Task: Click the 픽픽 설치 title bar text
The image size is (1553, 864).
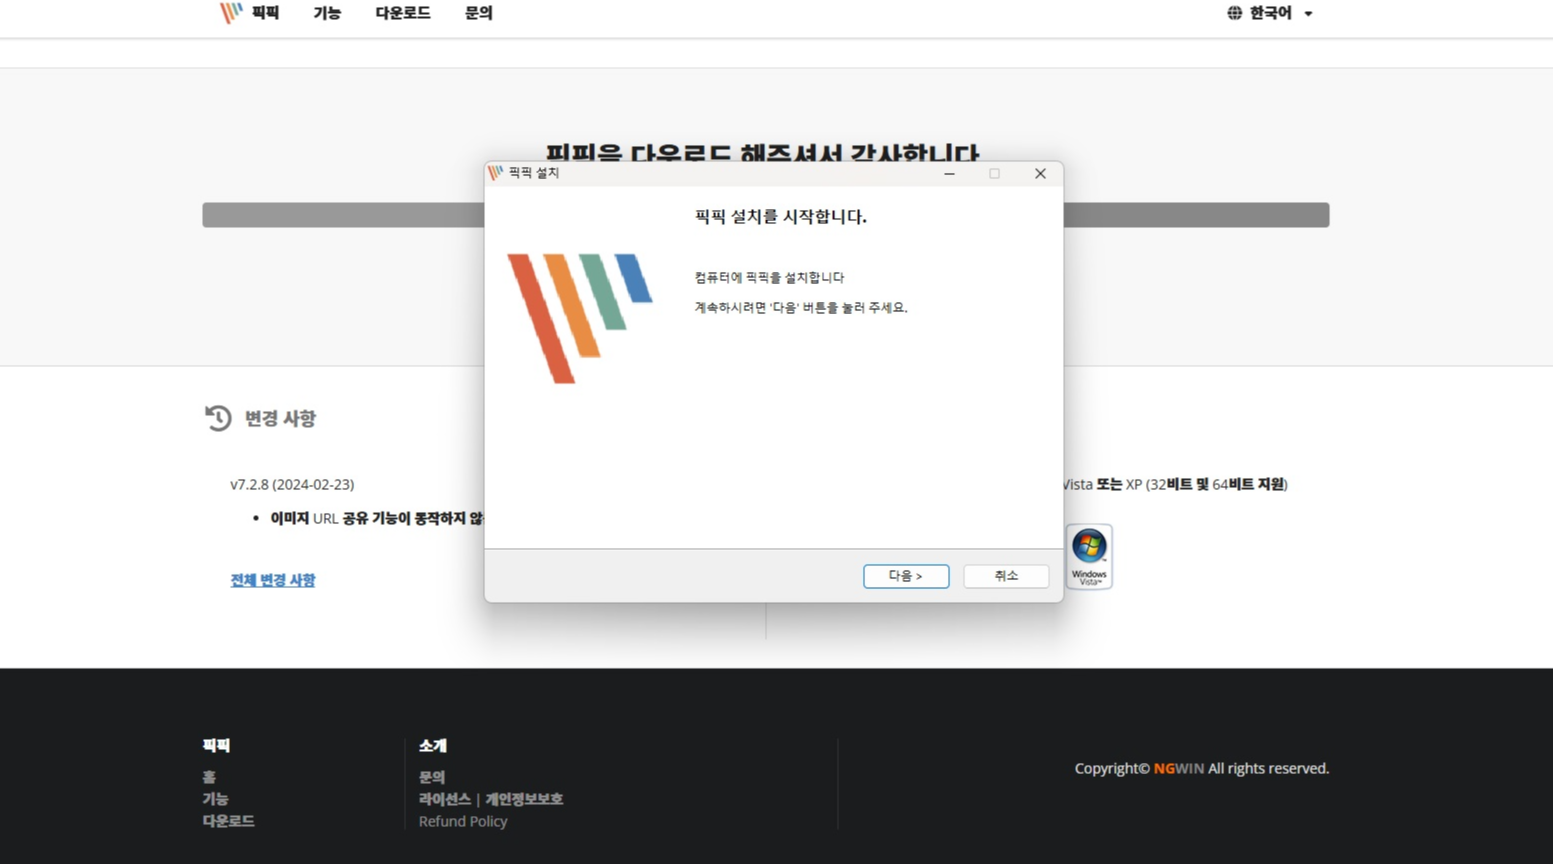Action: 534,173
